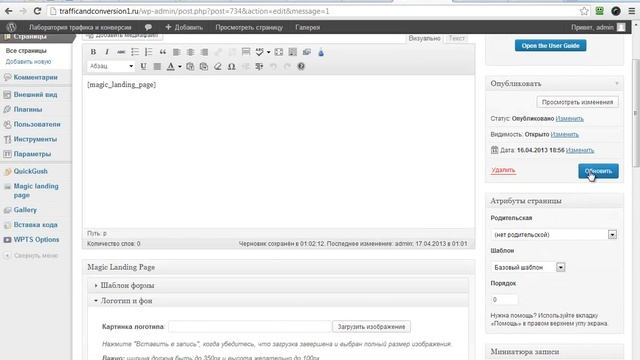
Task: Open the Абзац paragraph format dropdown
Action: 111,66
